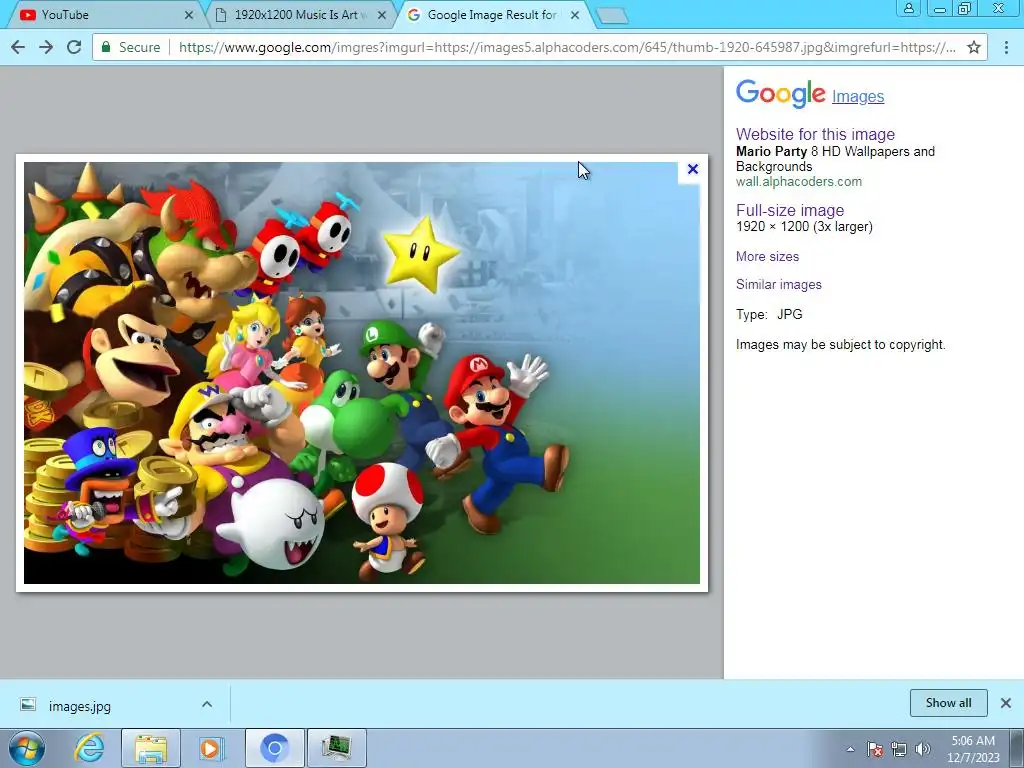Close the 1920x1200 Music Is Art tab
Viewport: 1024px width, 768px height.
[382, 14]
